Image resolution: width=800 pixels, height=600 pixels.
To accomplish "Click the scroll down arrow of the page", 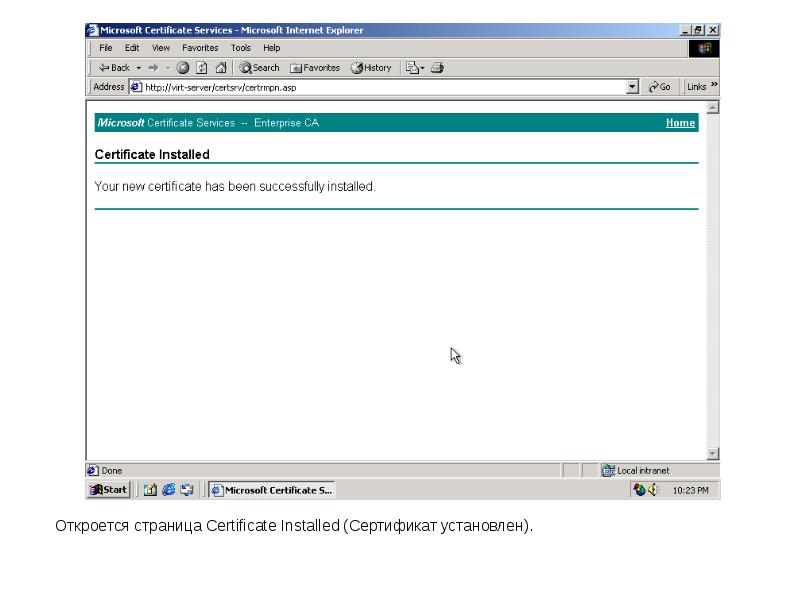I will click(712, 453).
